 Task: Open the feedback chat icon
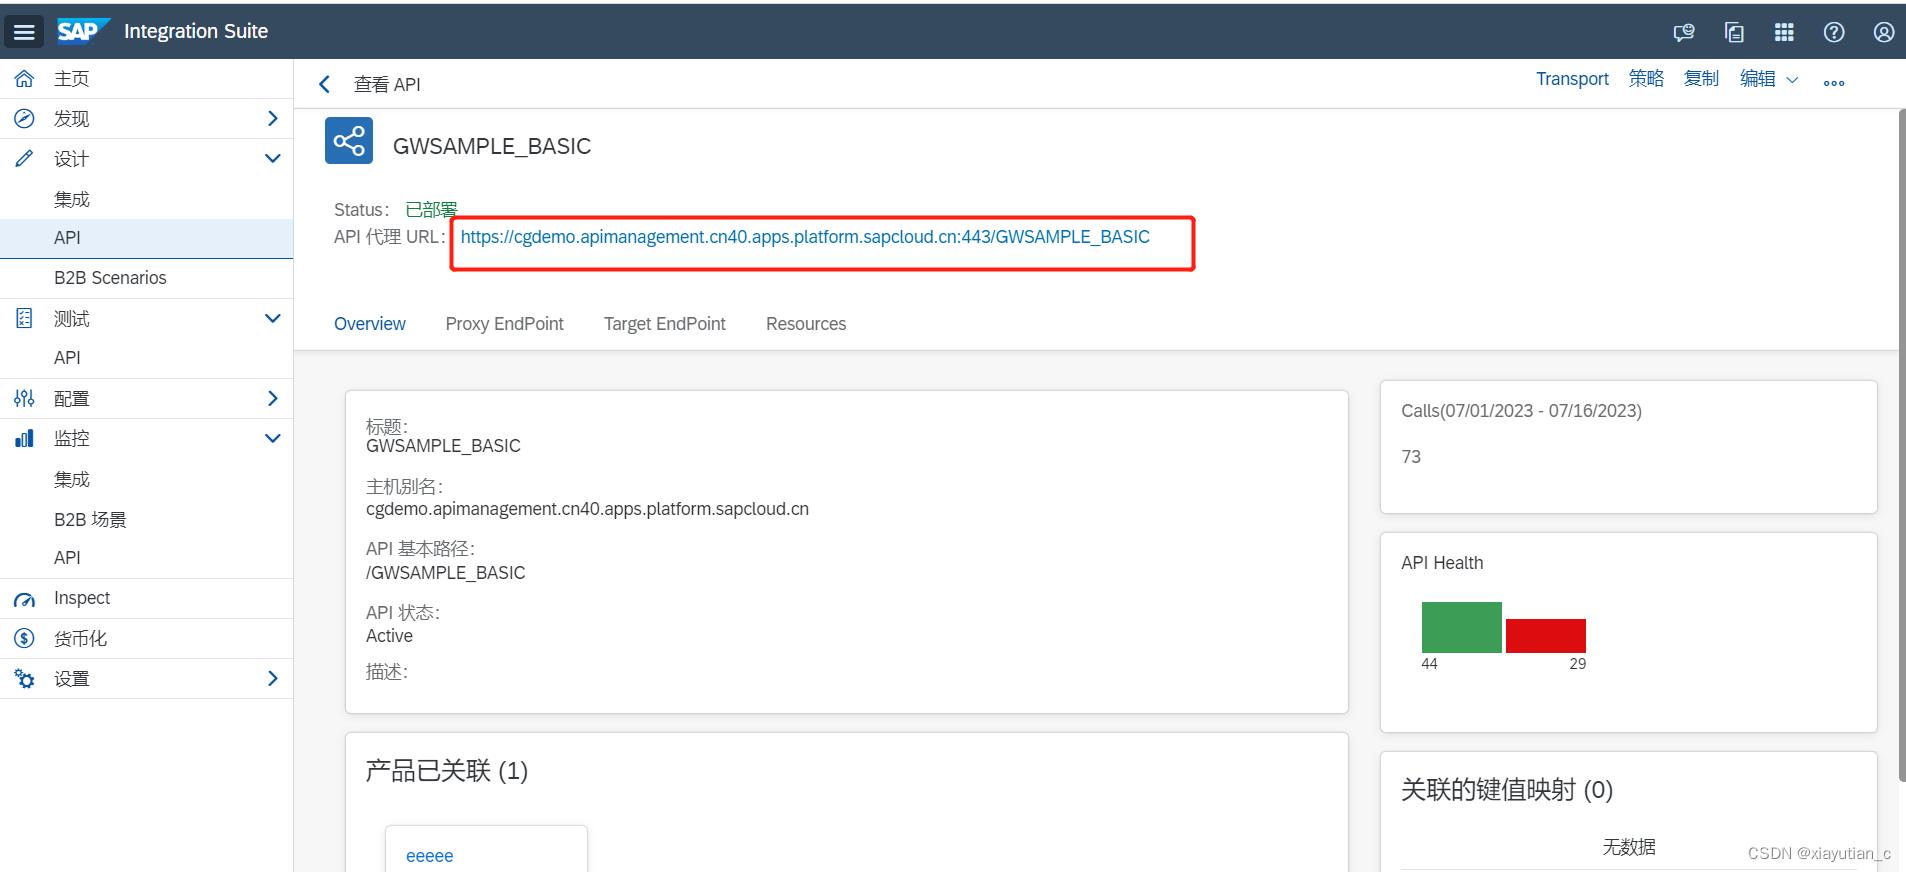1684,32
